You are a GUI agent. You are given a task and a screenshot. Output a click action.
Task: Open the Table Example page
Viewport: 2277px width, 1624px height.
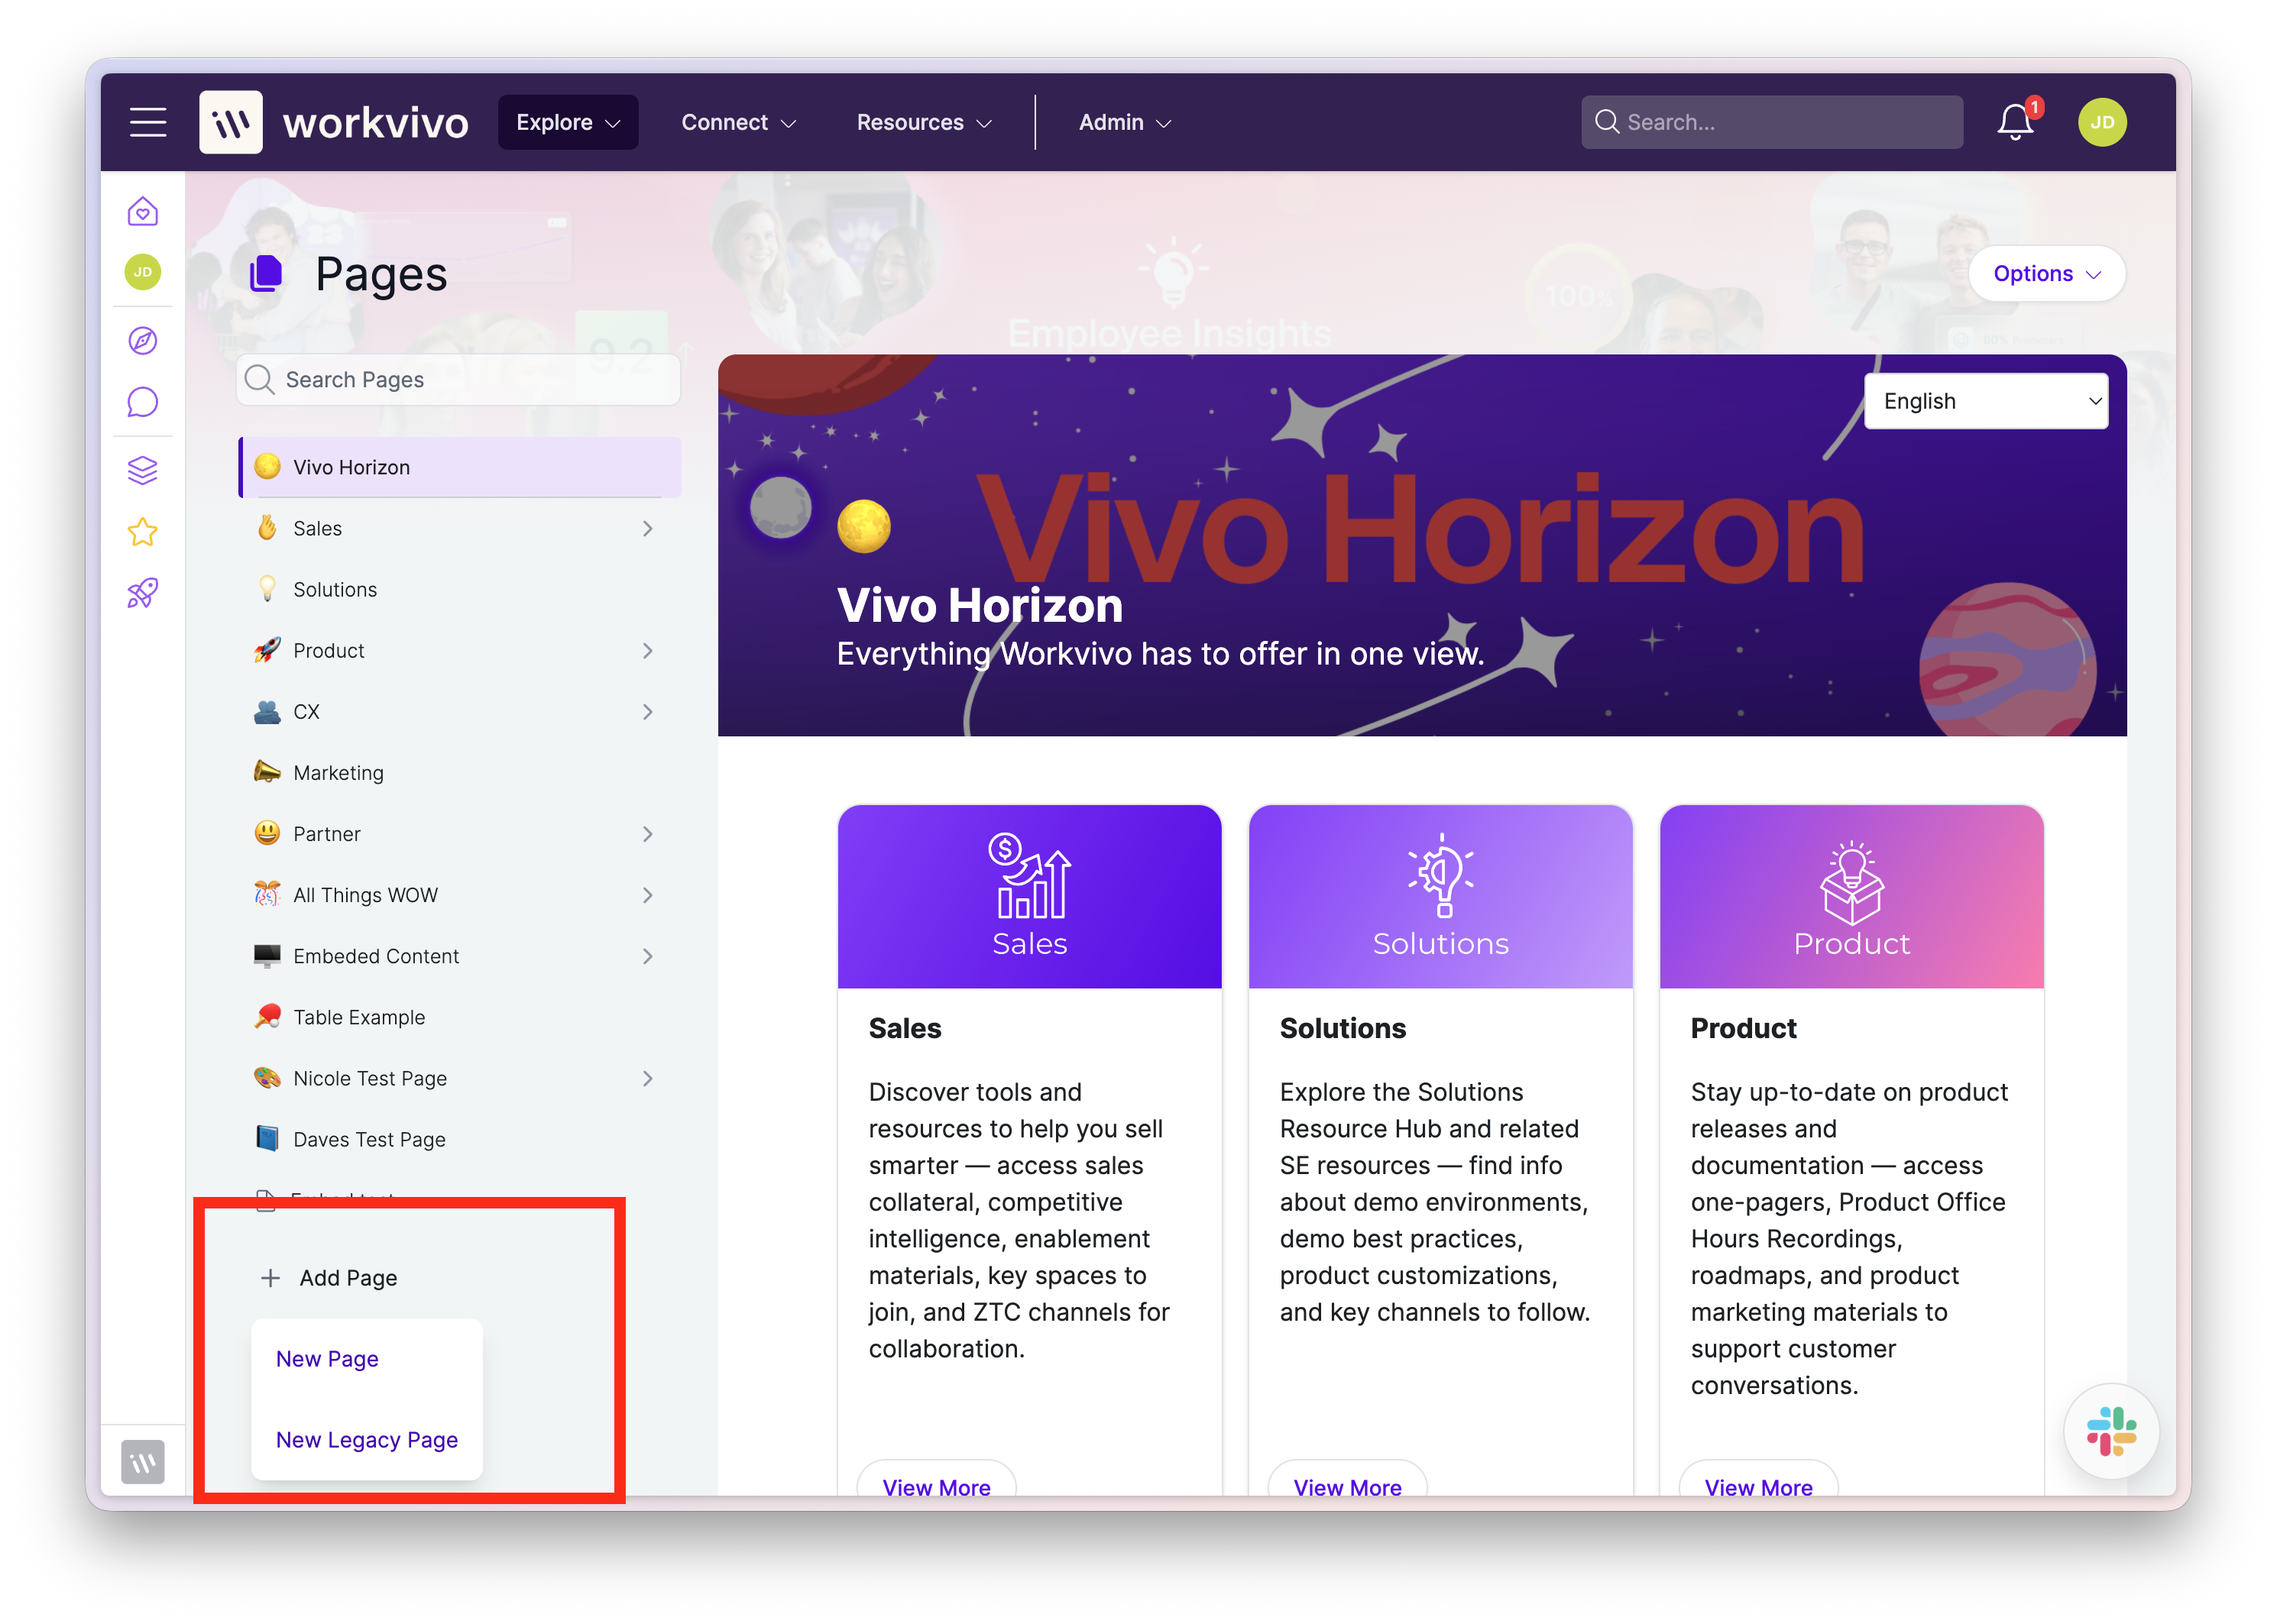460,1017
